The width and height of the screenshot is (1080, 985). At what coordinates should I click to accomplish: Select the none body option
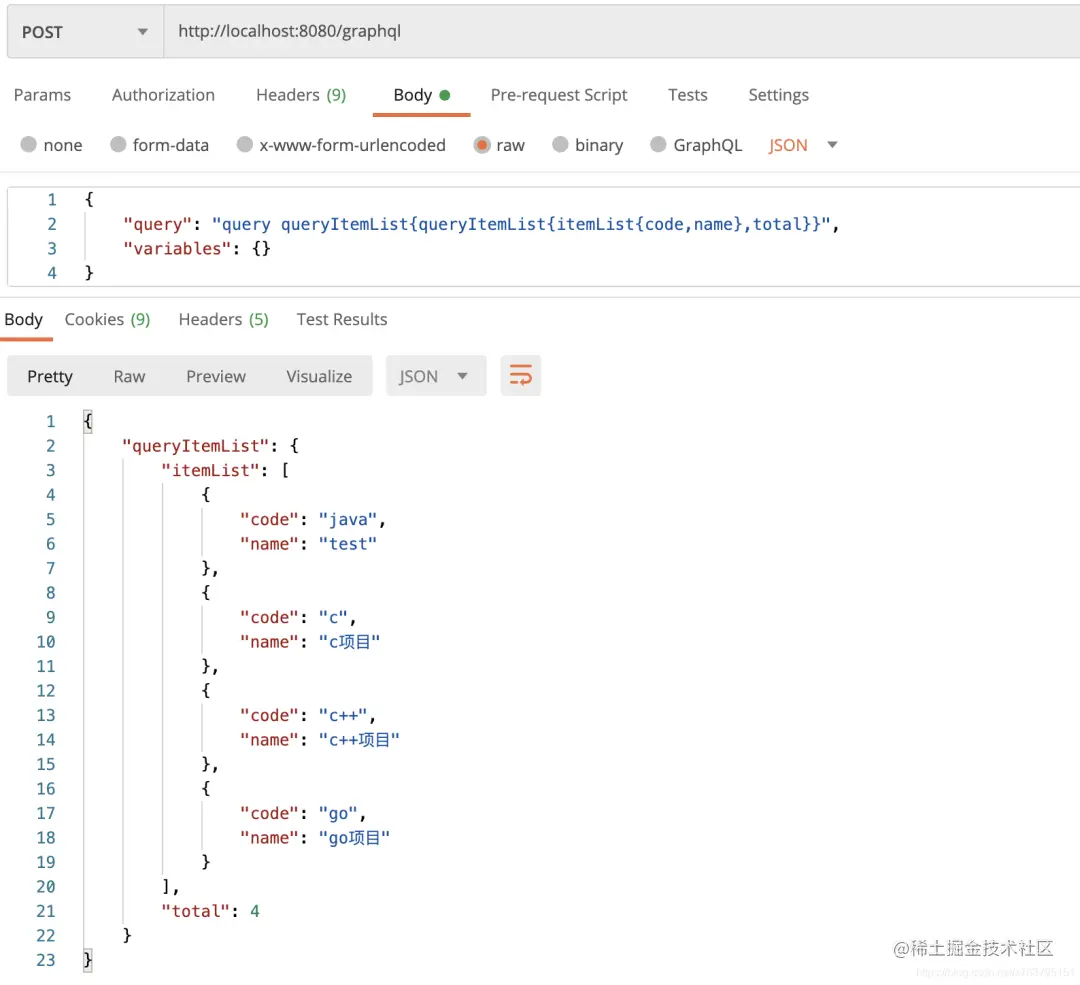[x=51, y=145]
